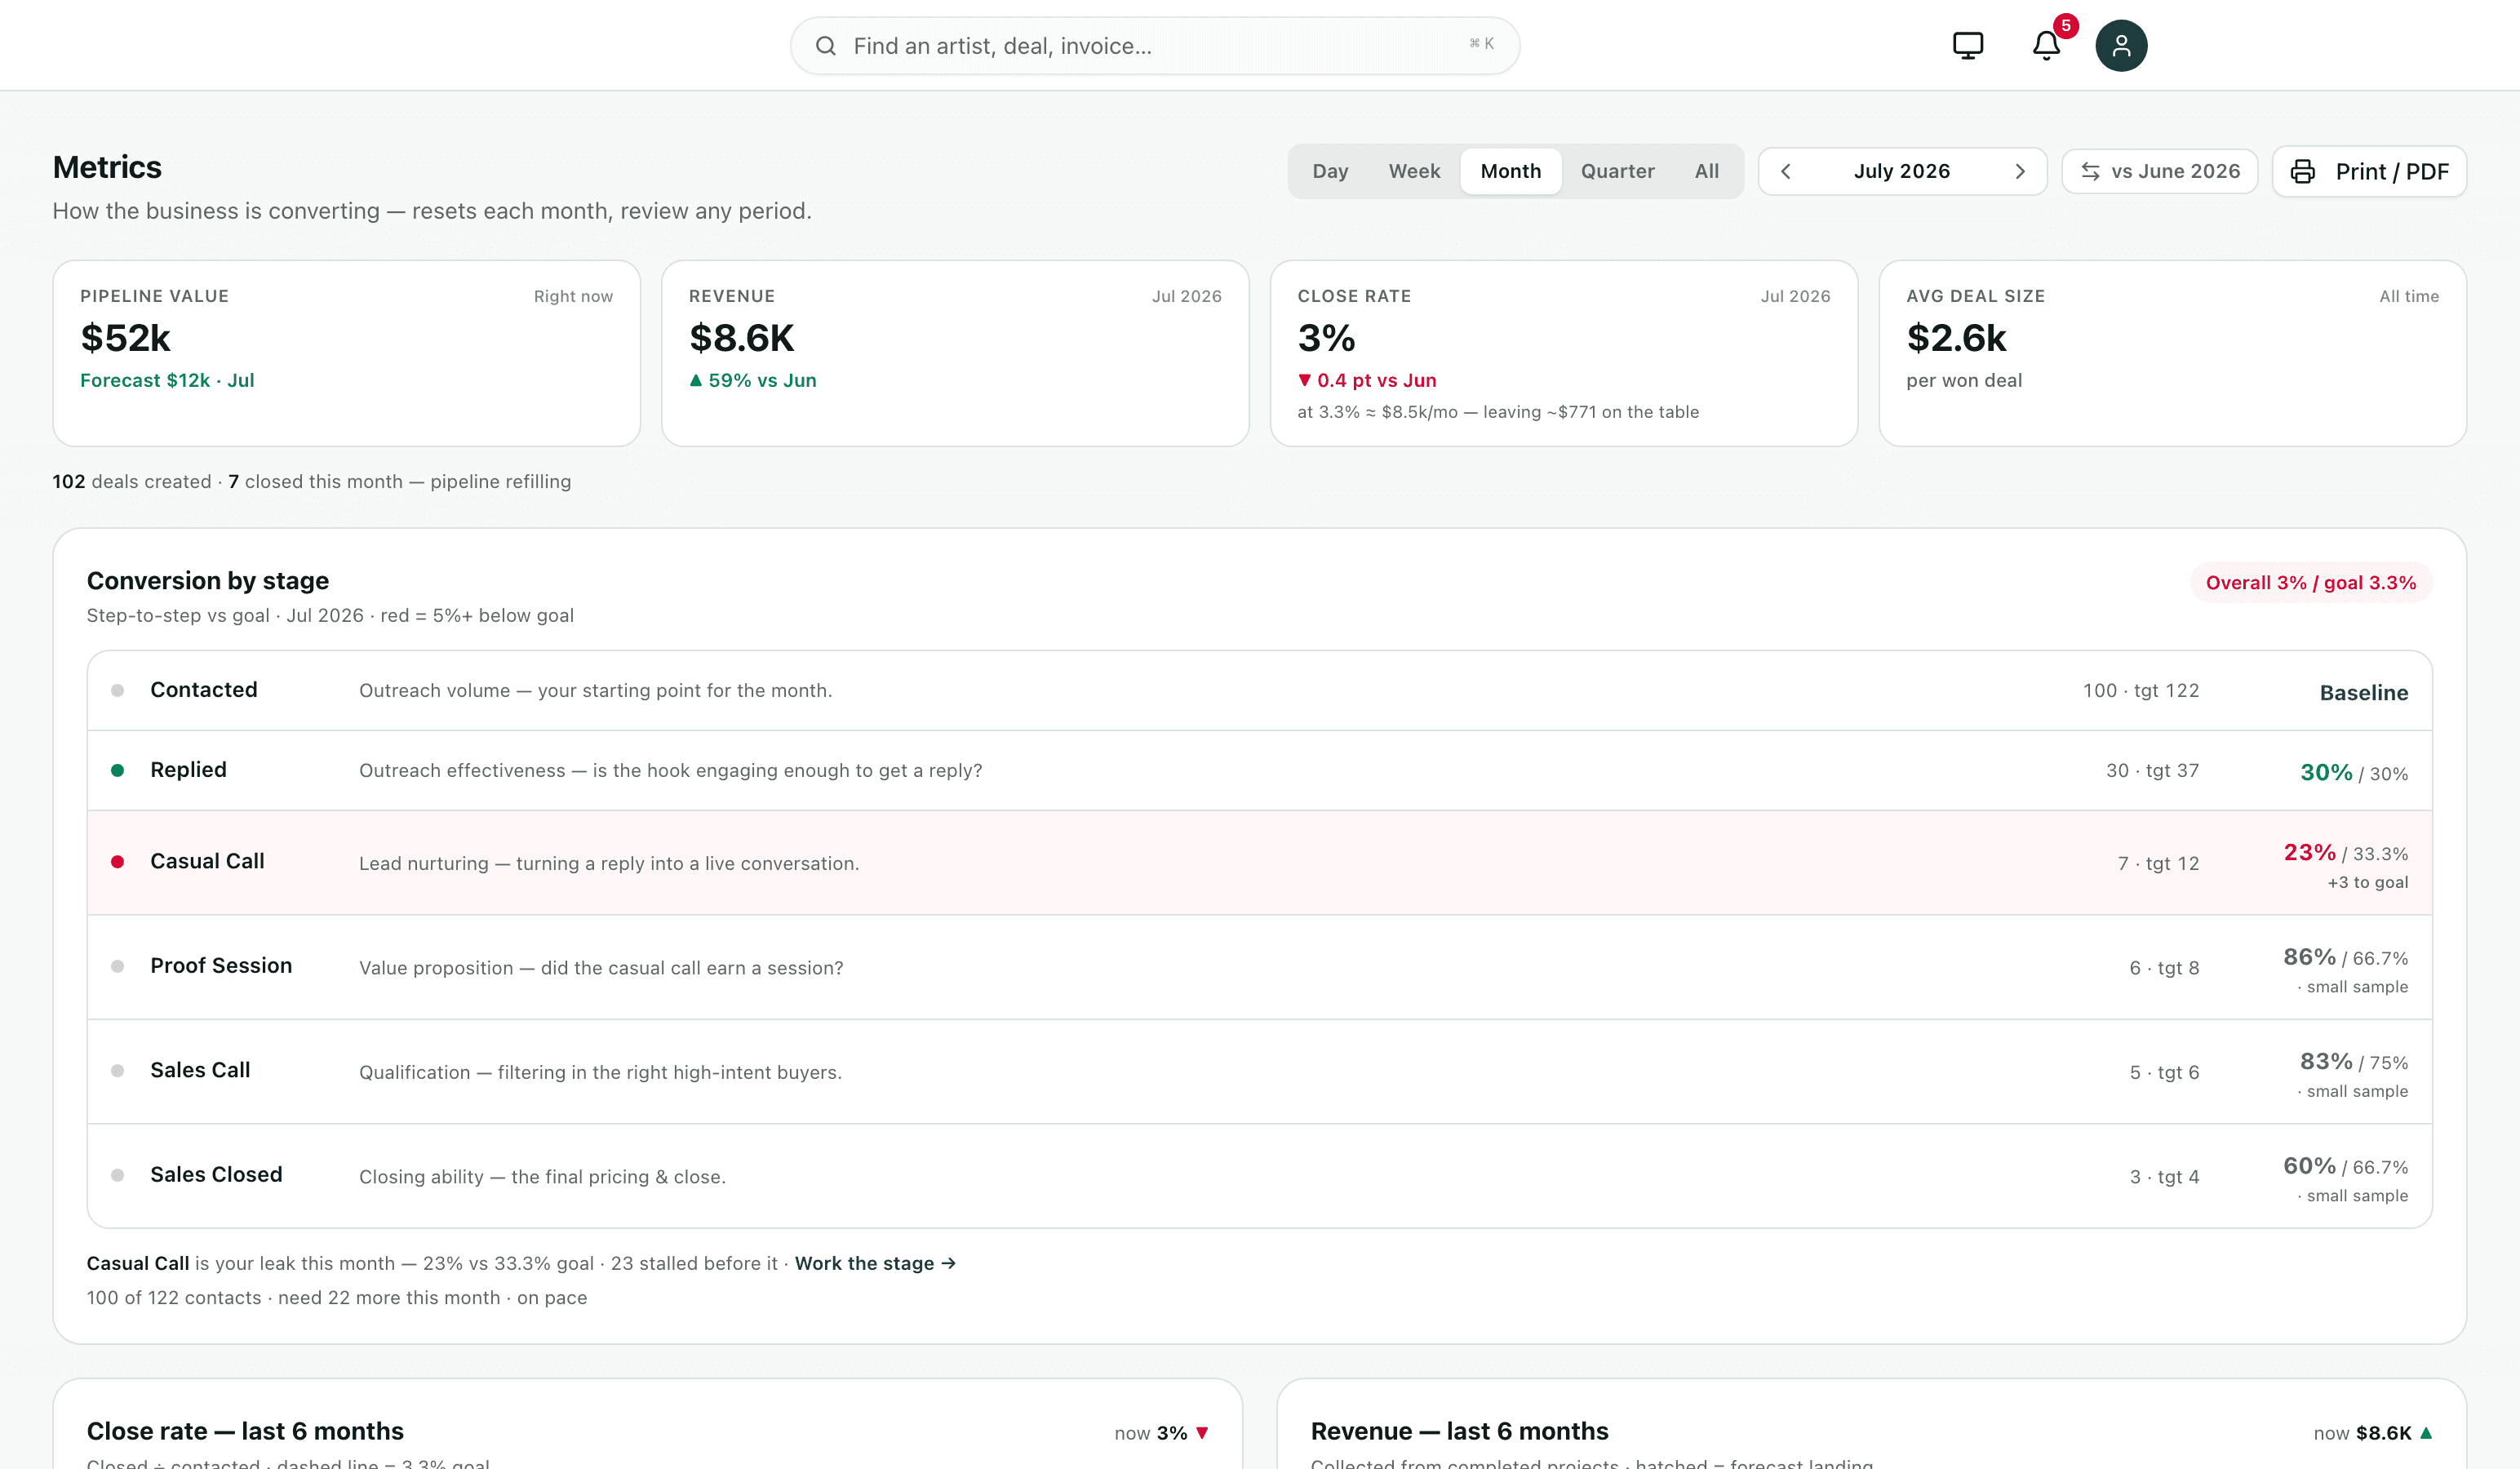Open notifications bell with 5 badge
Screen dimensions: 2520x1469
point(2046,46)
